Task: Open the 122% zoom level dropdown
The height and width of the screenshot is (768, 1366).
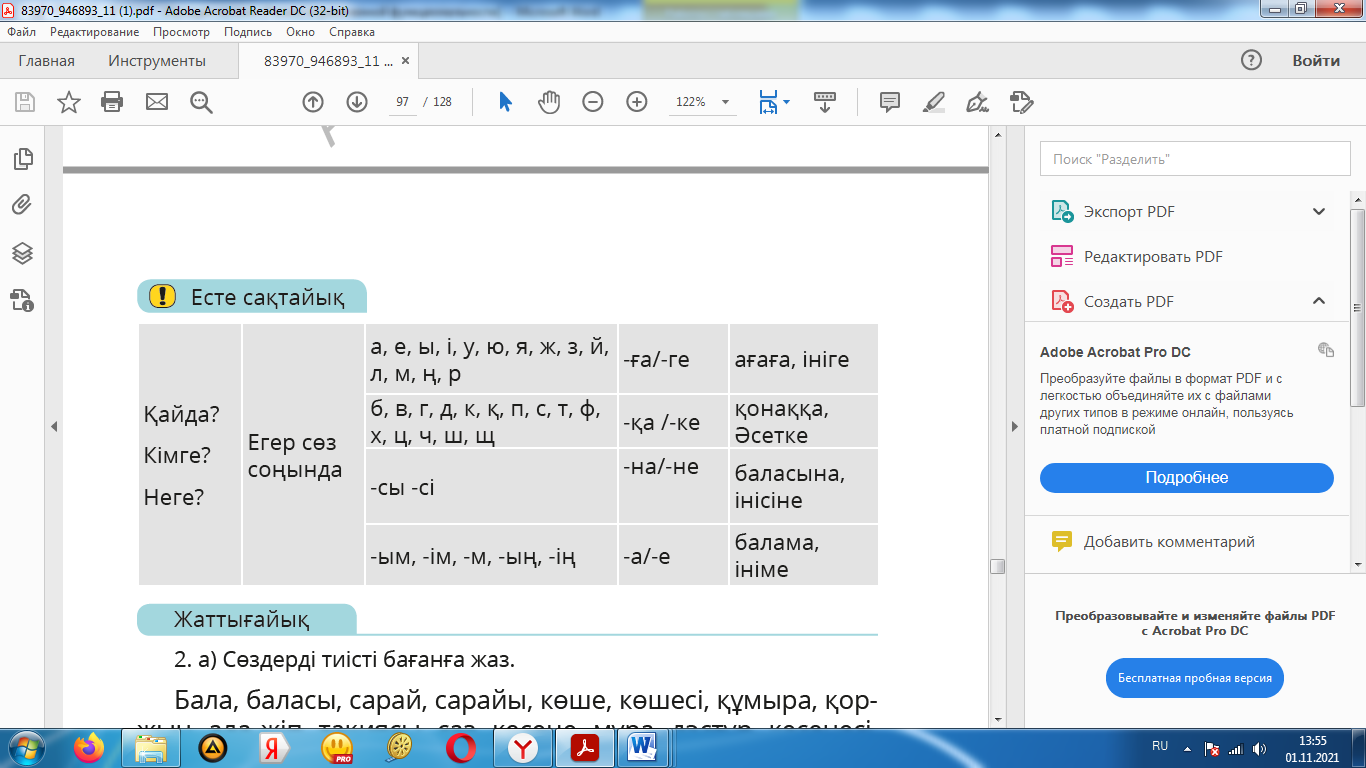Action: (x=725, y=102)
